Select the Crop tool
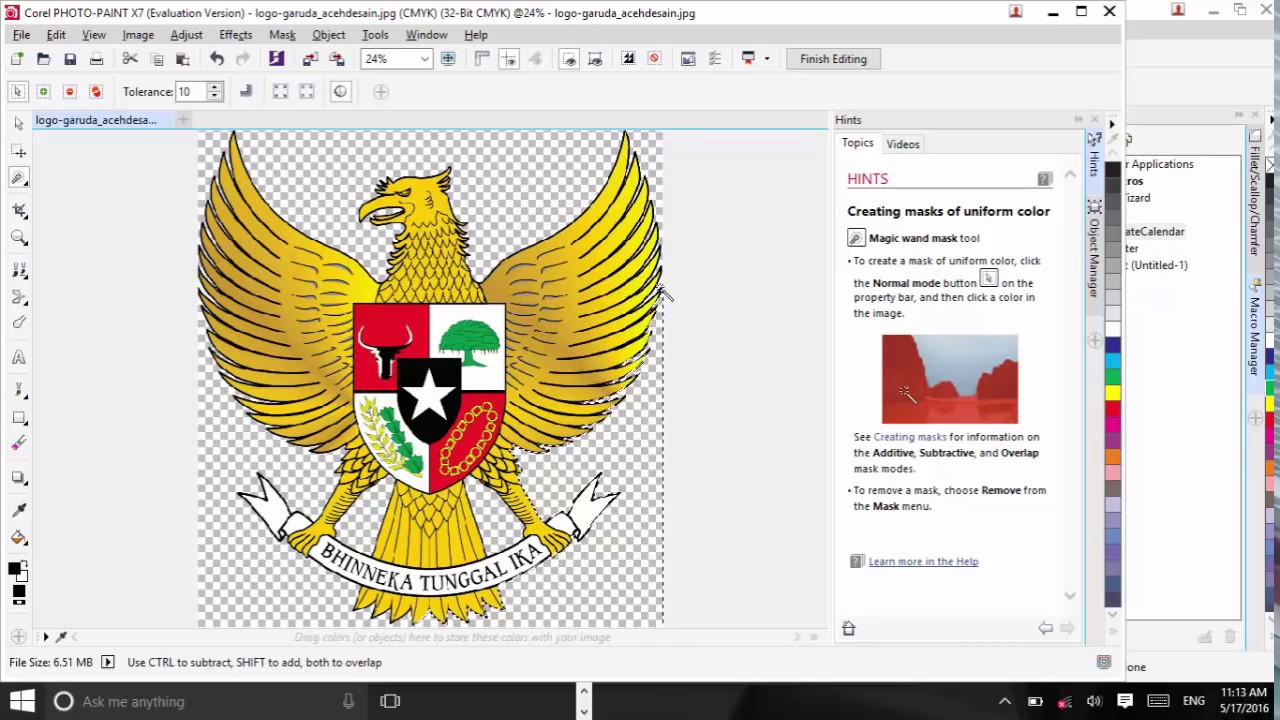1280x720 pixels. pos(18,210)
